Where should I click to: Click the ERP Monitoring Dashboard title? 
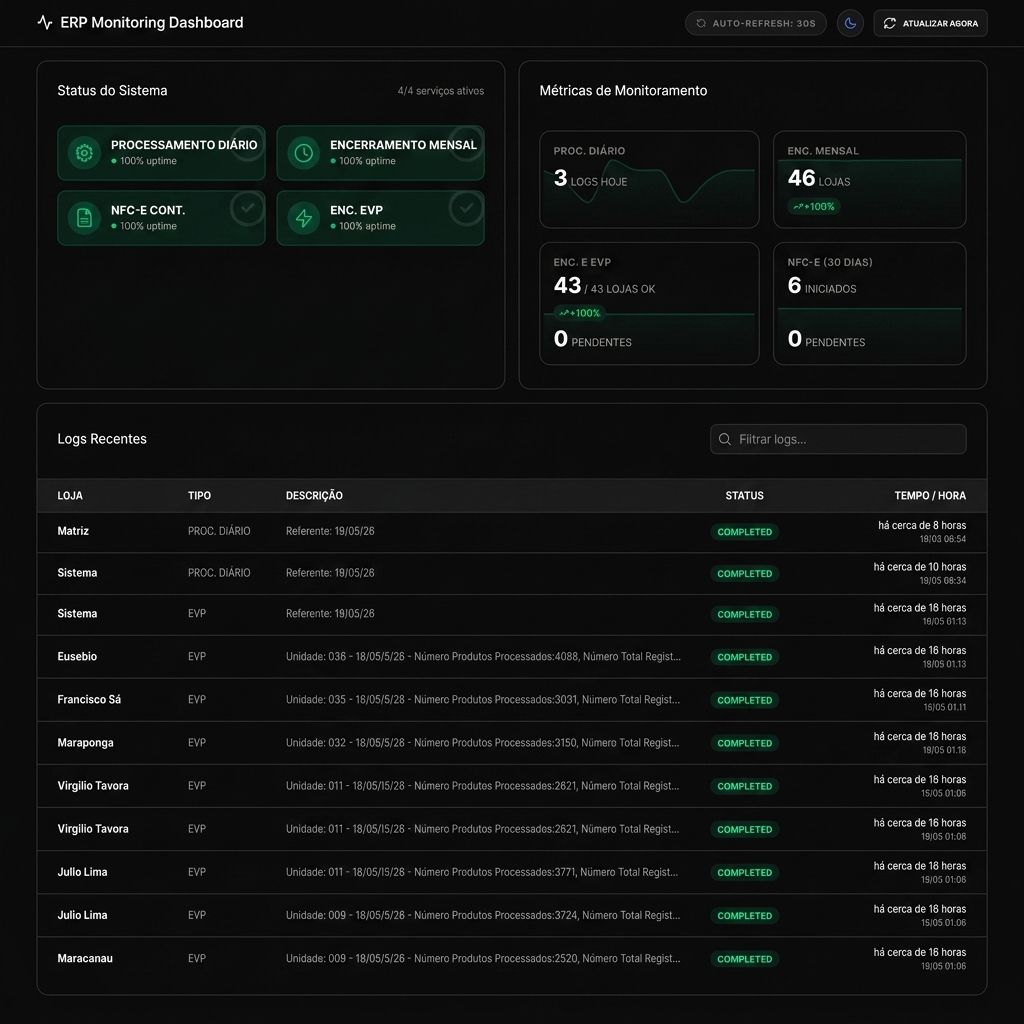(152, 23)
